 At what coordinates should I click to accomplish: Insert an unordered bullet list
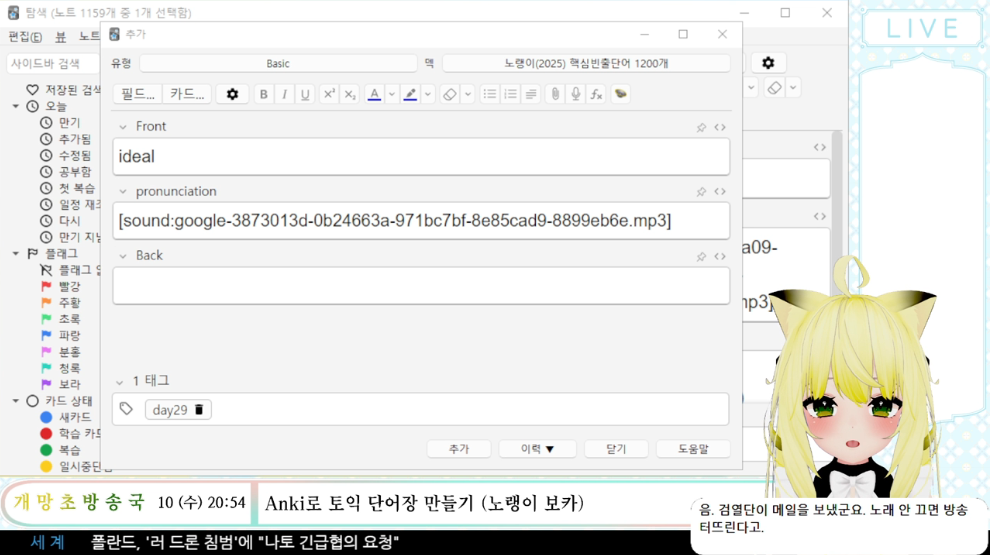click(x=489, y=94)
